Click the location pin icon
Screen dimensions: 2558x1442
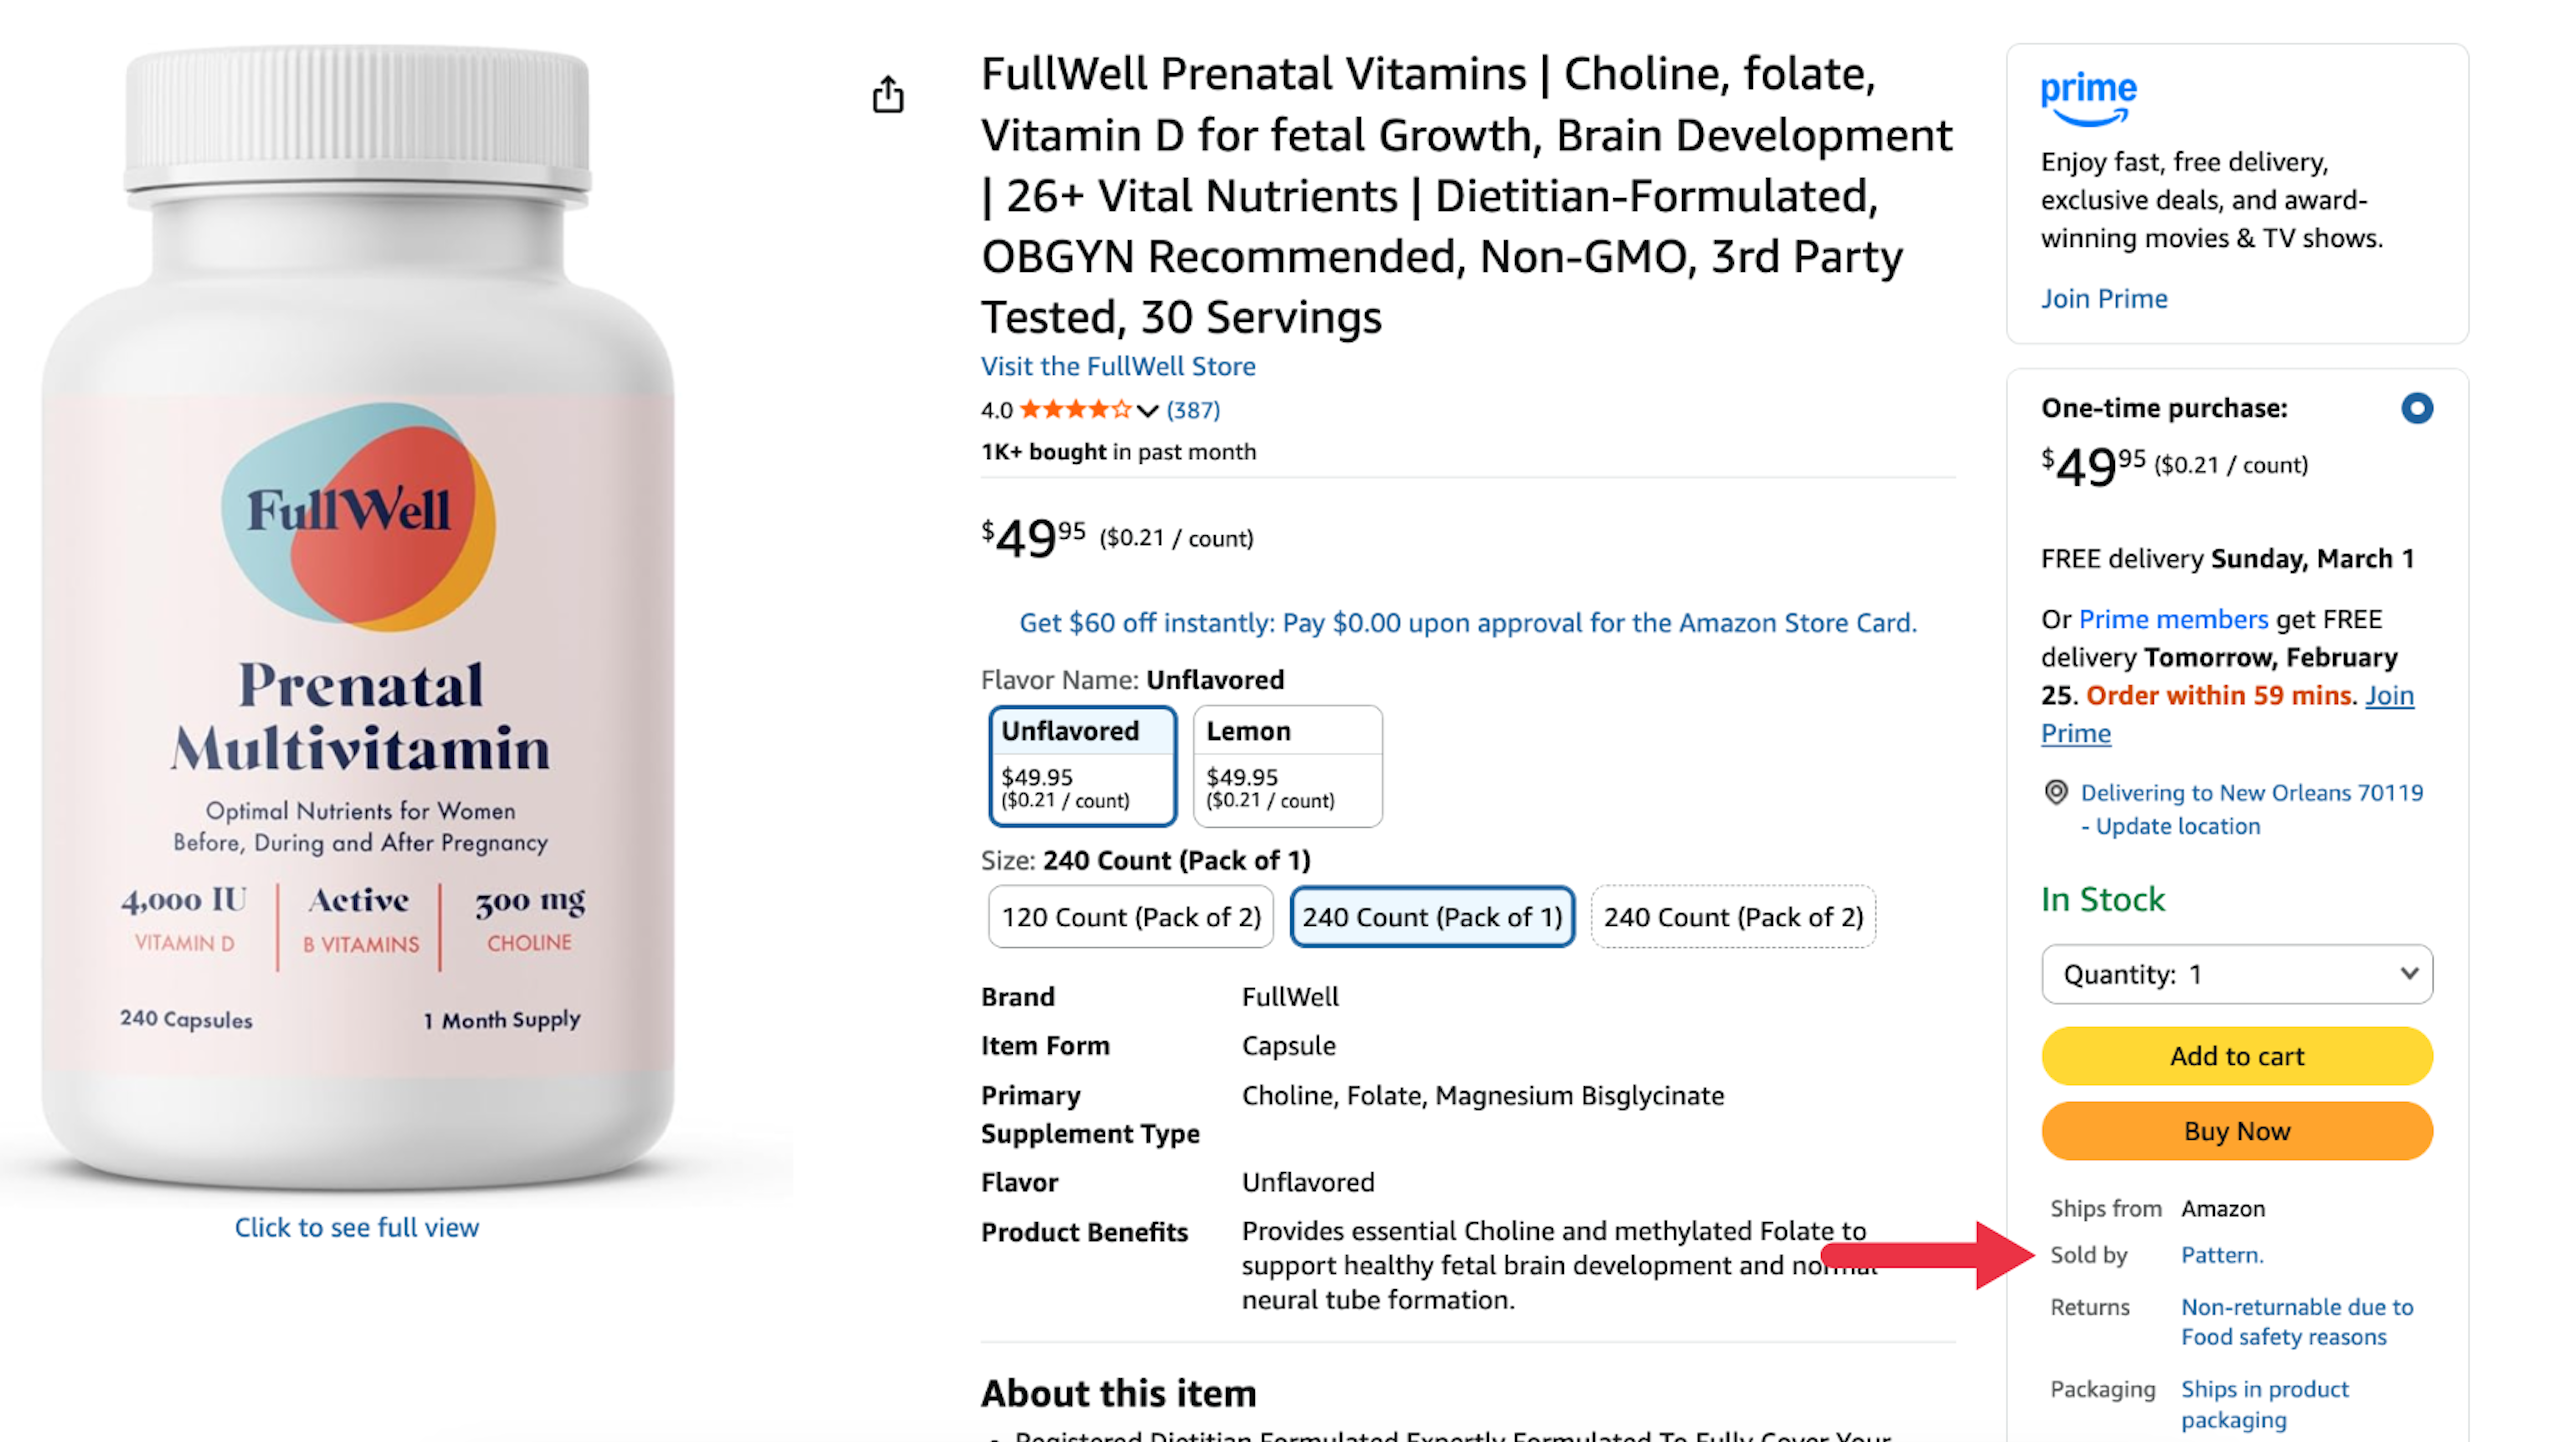tap(2055, 792)
